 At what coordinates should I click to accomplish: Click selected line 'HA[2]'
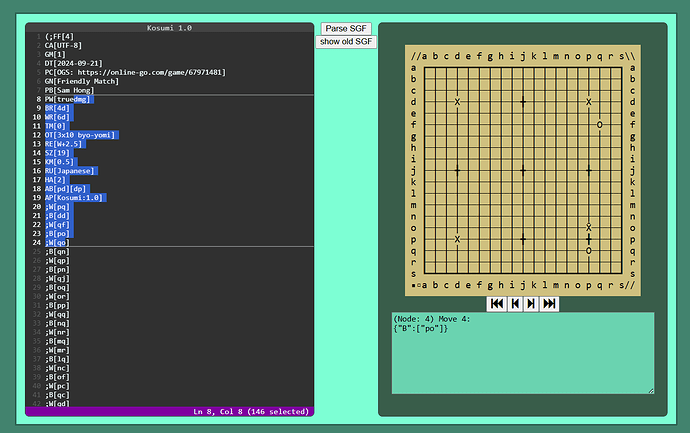click(x=55, y=180)
